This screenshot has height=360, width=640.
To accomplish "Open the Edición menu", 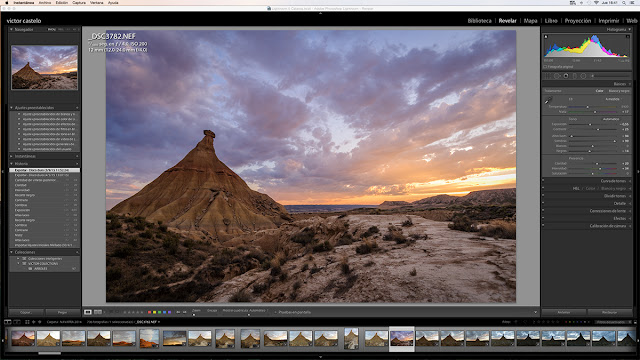I will point(62,3).
